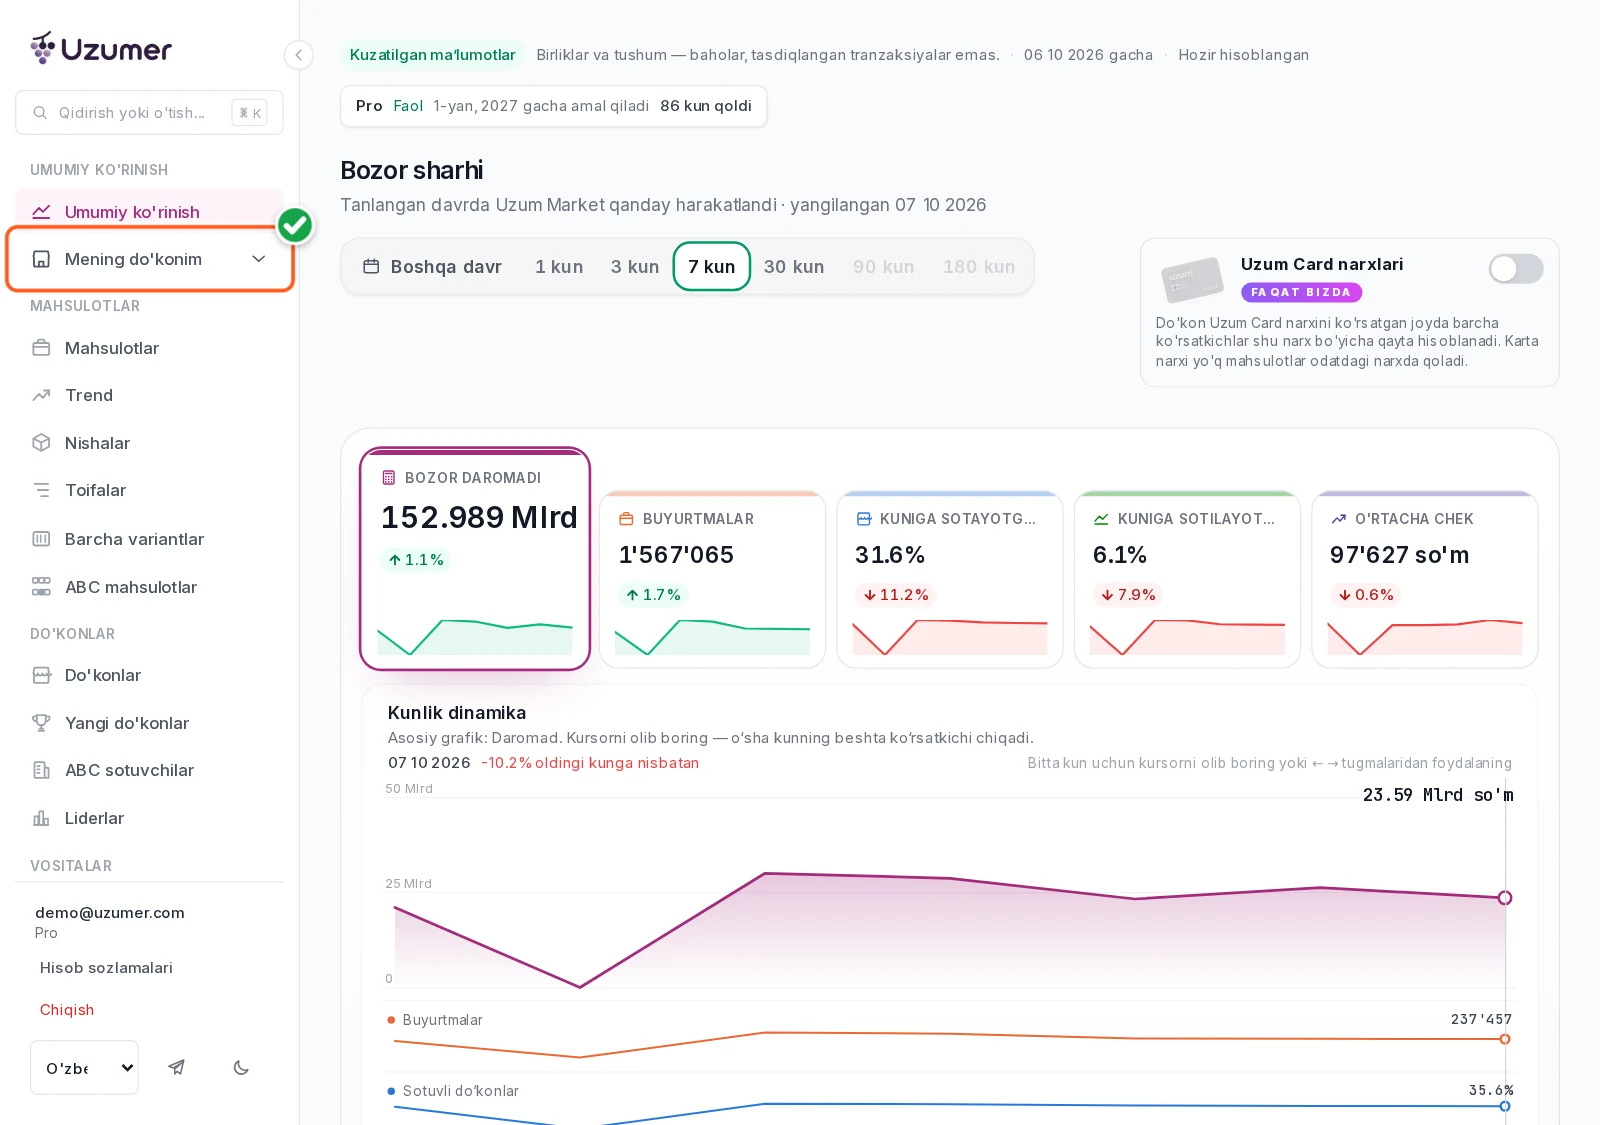The height and width of the screenshot is (1125, 1600).
Task: Click the search input field
Action: point(149,113)
